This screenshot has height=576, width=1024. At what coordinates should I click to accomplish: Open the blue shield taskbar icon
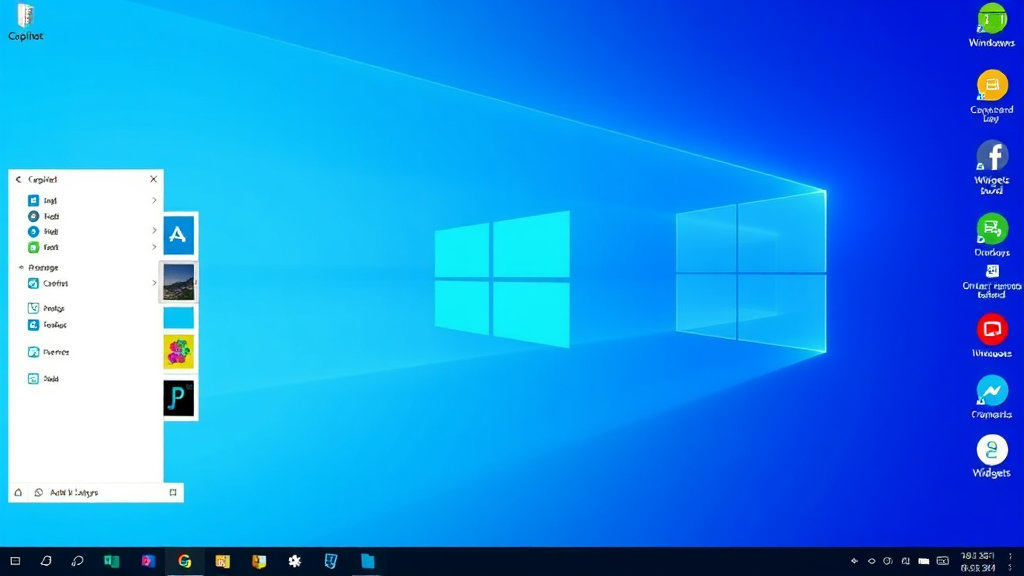[331, 561]
